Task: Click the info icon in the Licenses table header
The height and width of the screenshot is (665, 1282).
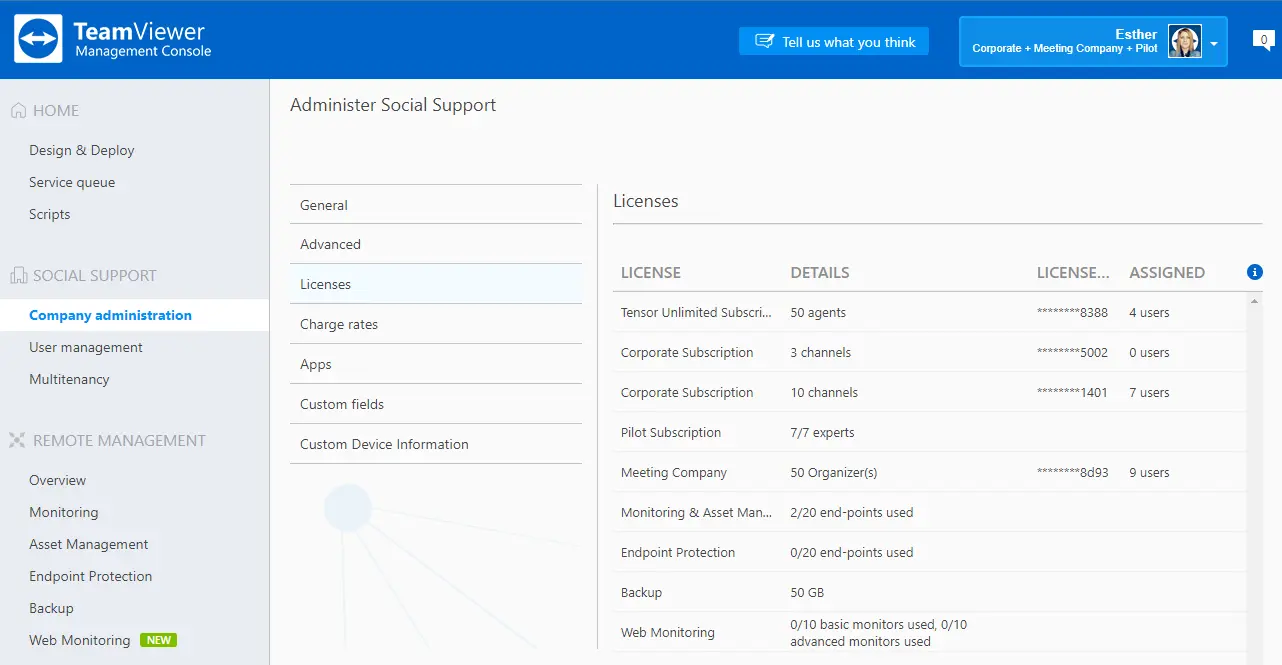Action: 1255,272
